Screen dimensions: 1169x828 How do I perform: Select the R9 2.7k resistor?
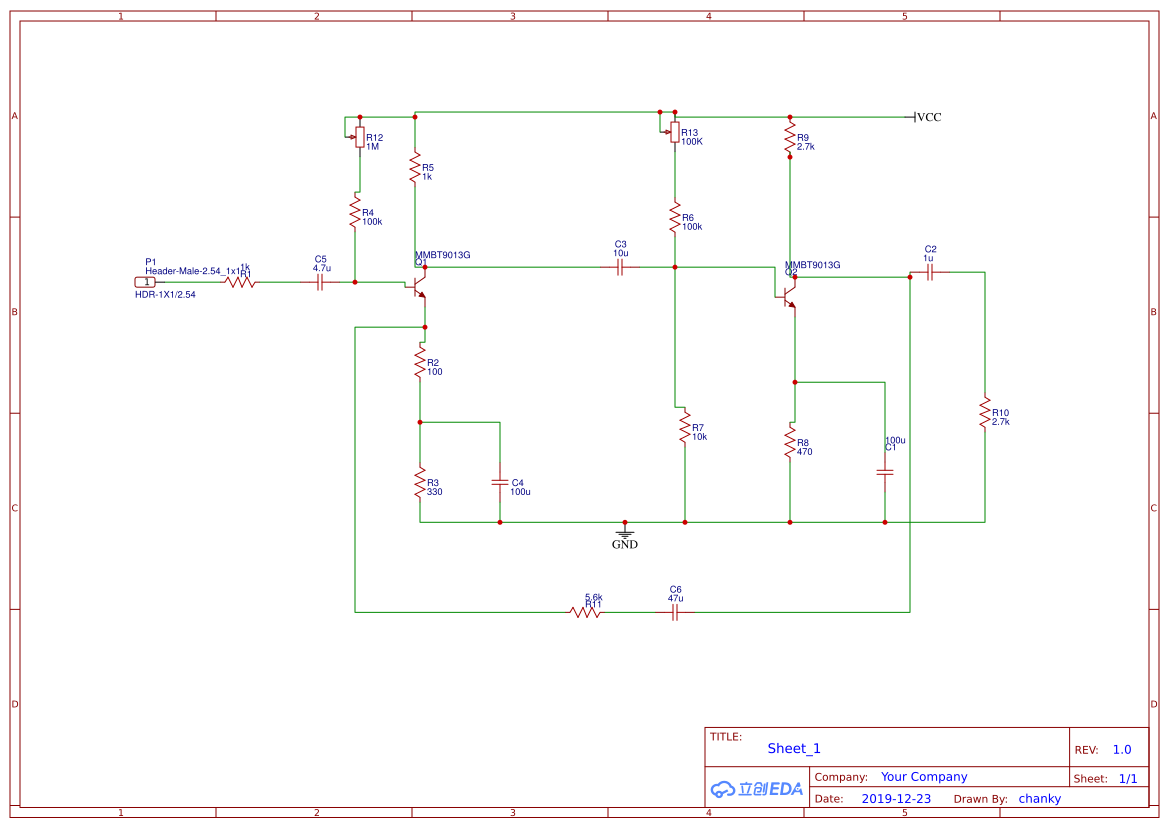click(790, 139)
